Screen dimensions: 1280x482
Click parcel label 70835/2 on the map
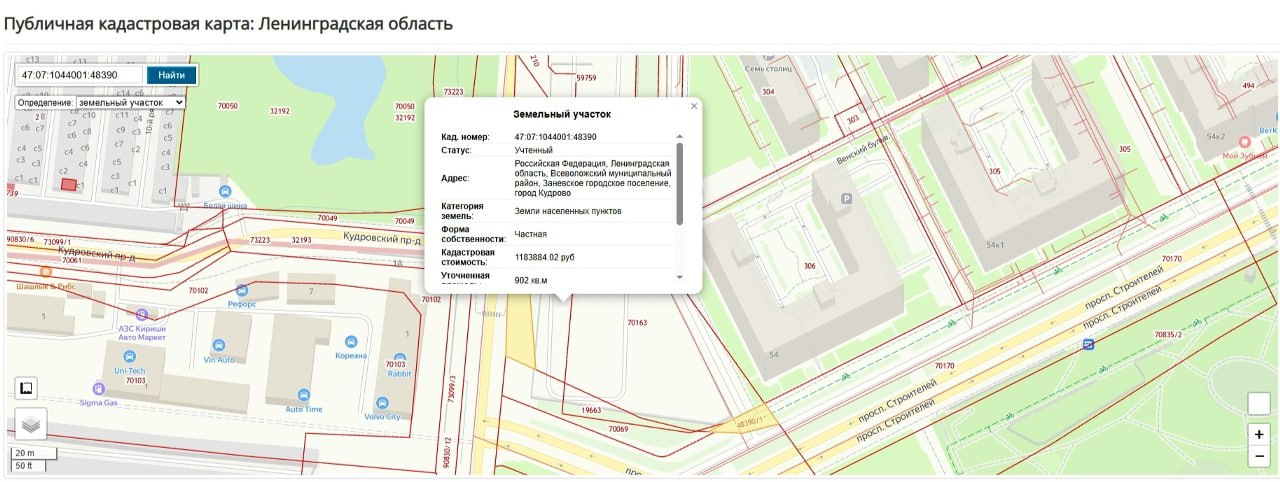click(x=1168, y=334)
